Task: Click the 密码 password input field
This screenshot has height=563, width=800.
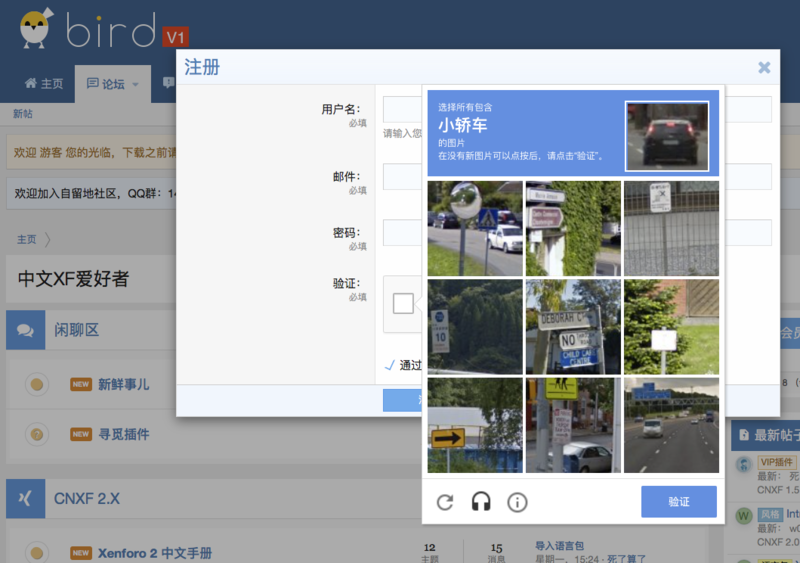Action: tap(403, 233)
